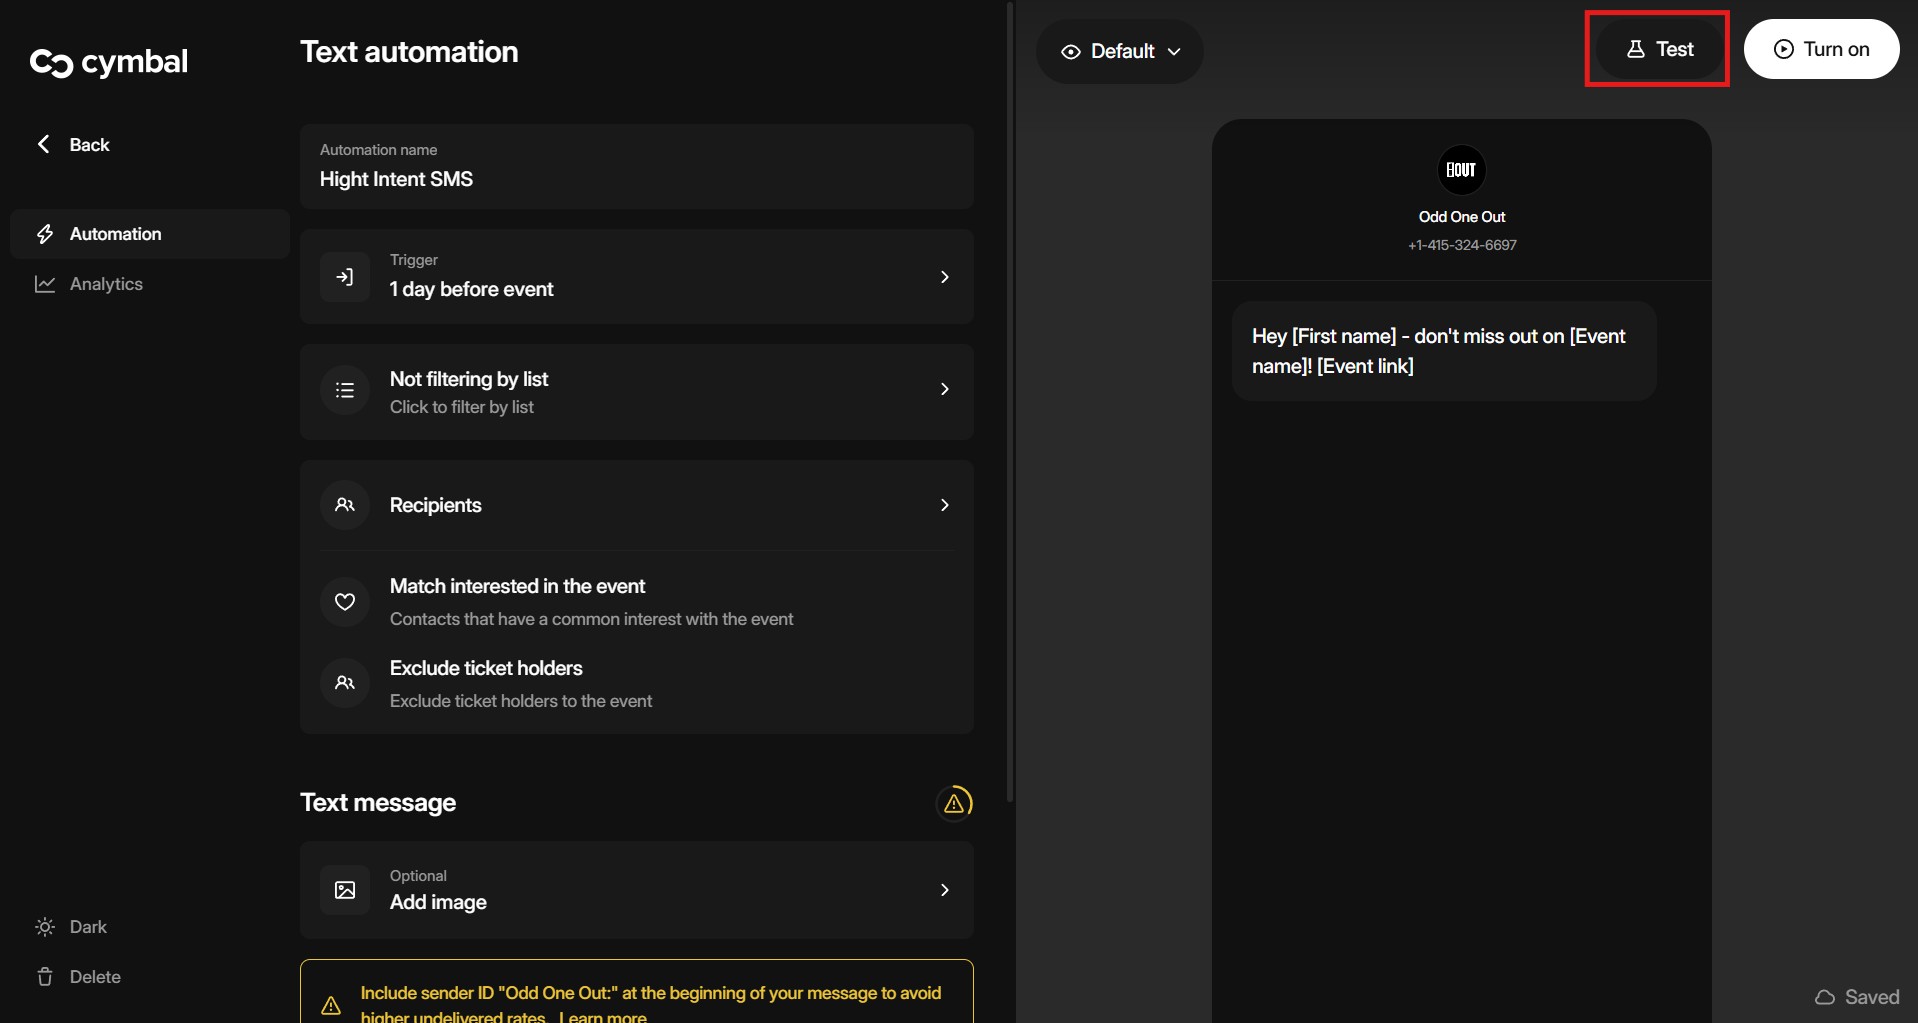1918x1023 pixels.
Task: Open the Default preview dropdown
Action: (x=1120, y=51)
